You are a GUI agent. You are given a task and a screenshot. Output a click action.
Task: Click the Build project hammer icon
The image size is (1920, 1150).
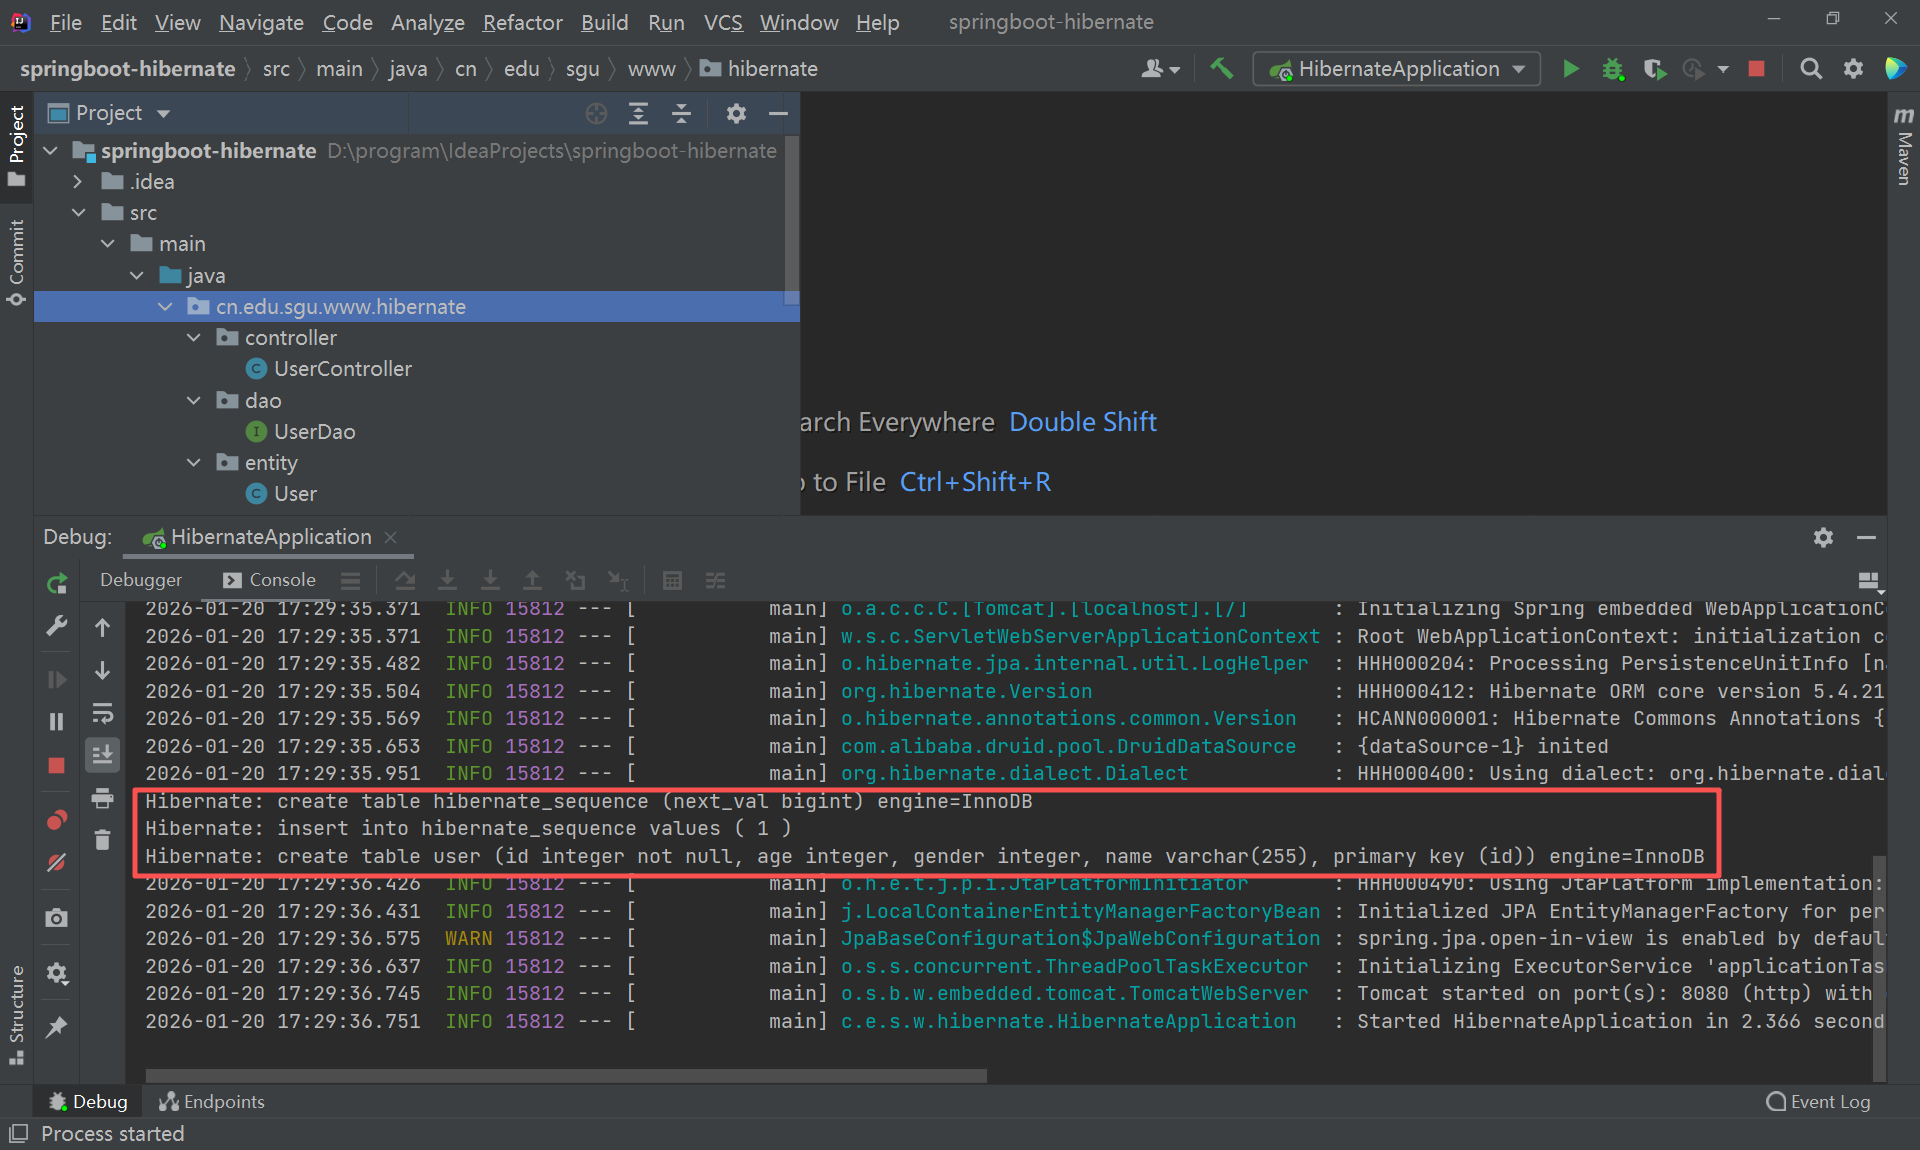pos(1221,69)
